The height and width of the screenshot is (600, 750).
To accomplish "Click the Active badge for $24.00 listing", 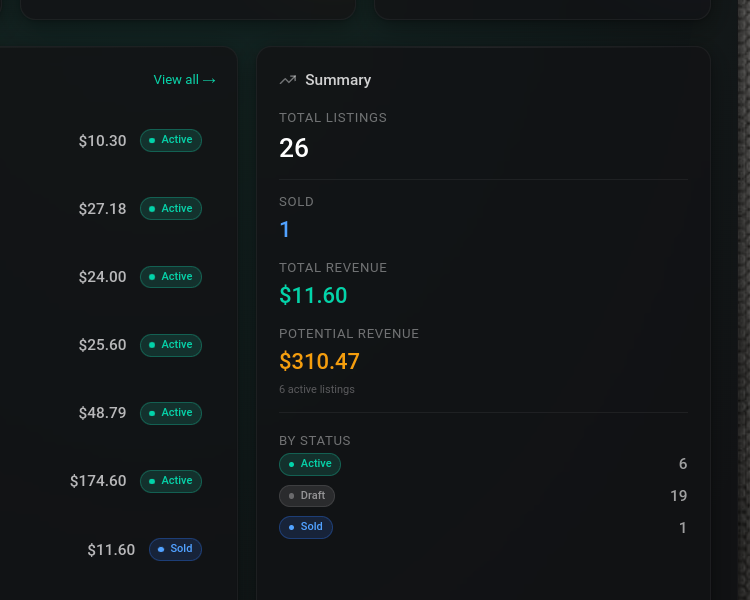I will point(171,277).
